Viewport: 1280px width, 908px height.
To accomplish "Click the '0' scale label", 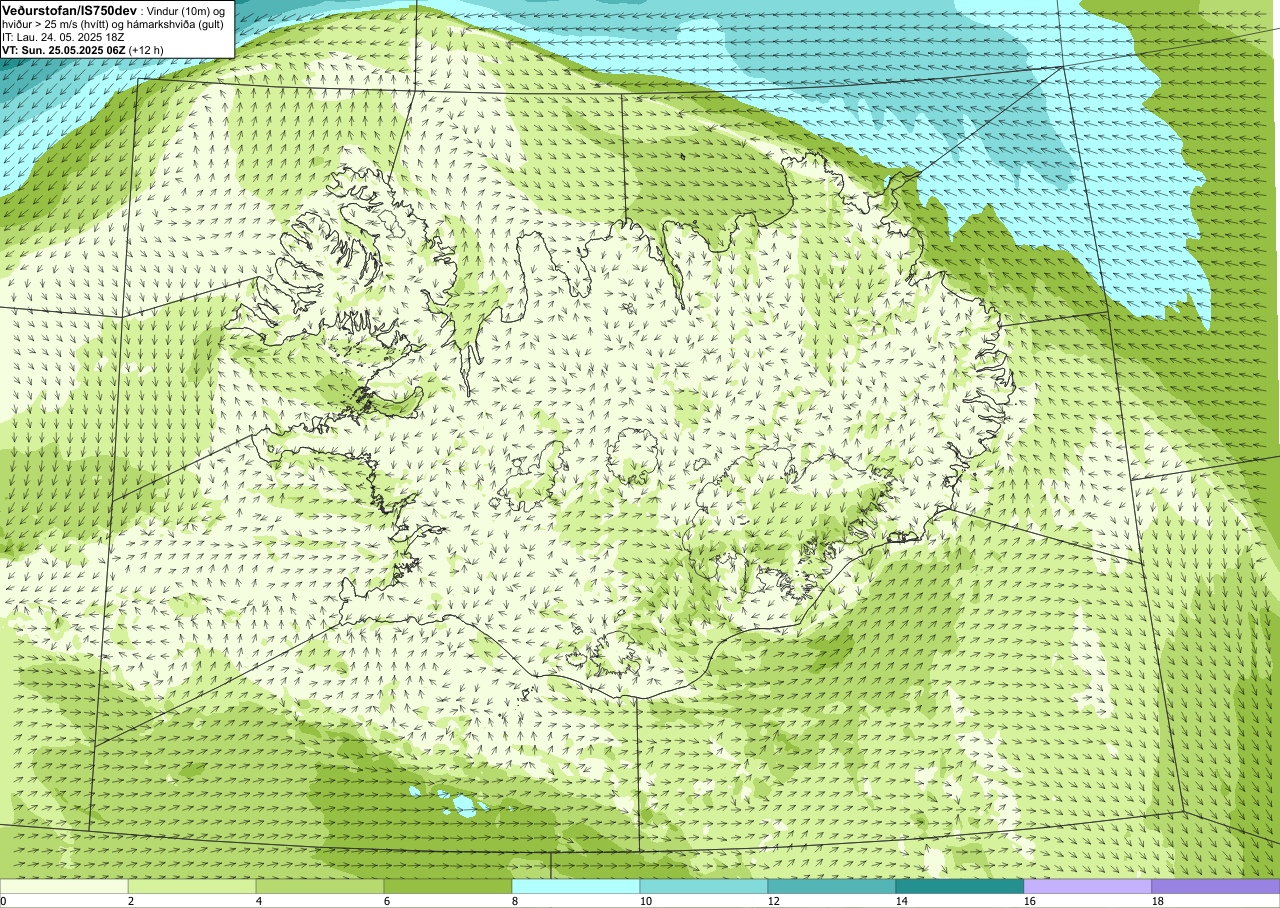I will pyautogui.click(x=4, y=901).
